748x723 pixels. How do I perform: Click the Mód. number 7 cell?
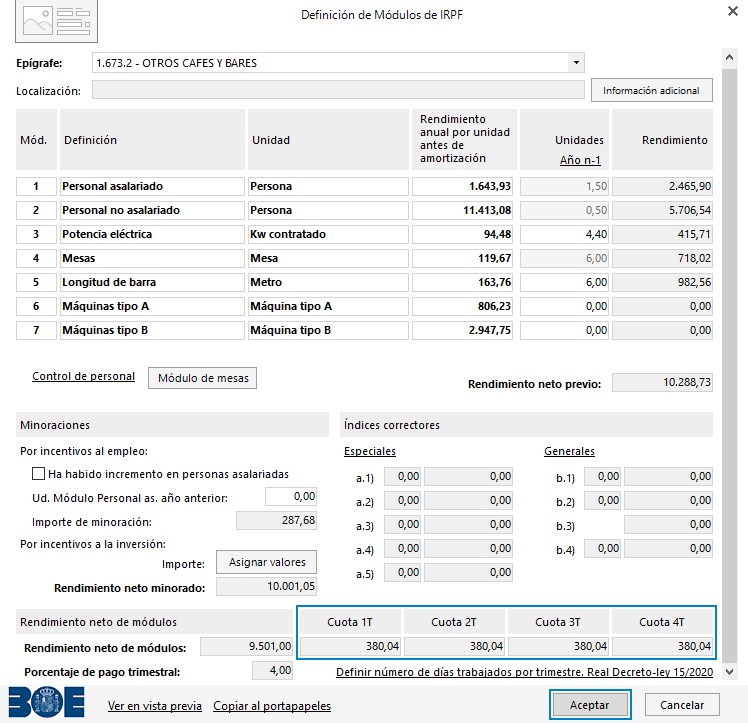[x=36, y=330]
